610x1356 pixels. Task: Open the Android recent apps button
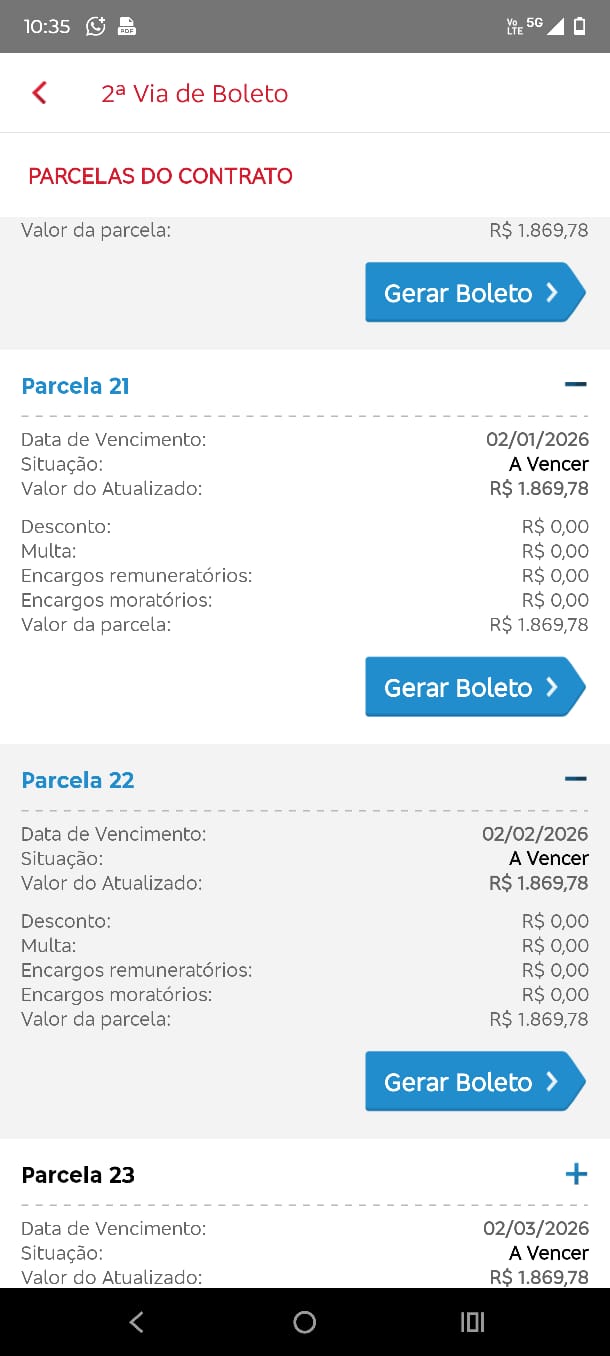472,1322
